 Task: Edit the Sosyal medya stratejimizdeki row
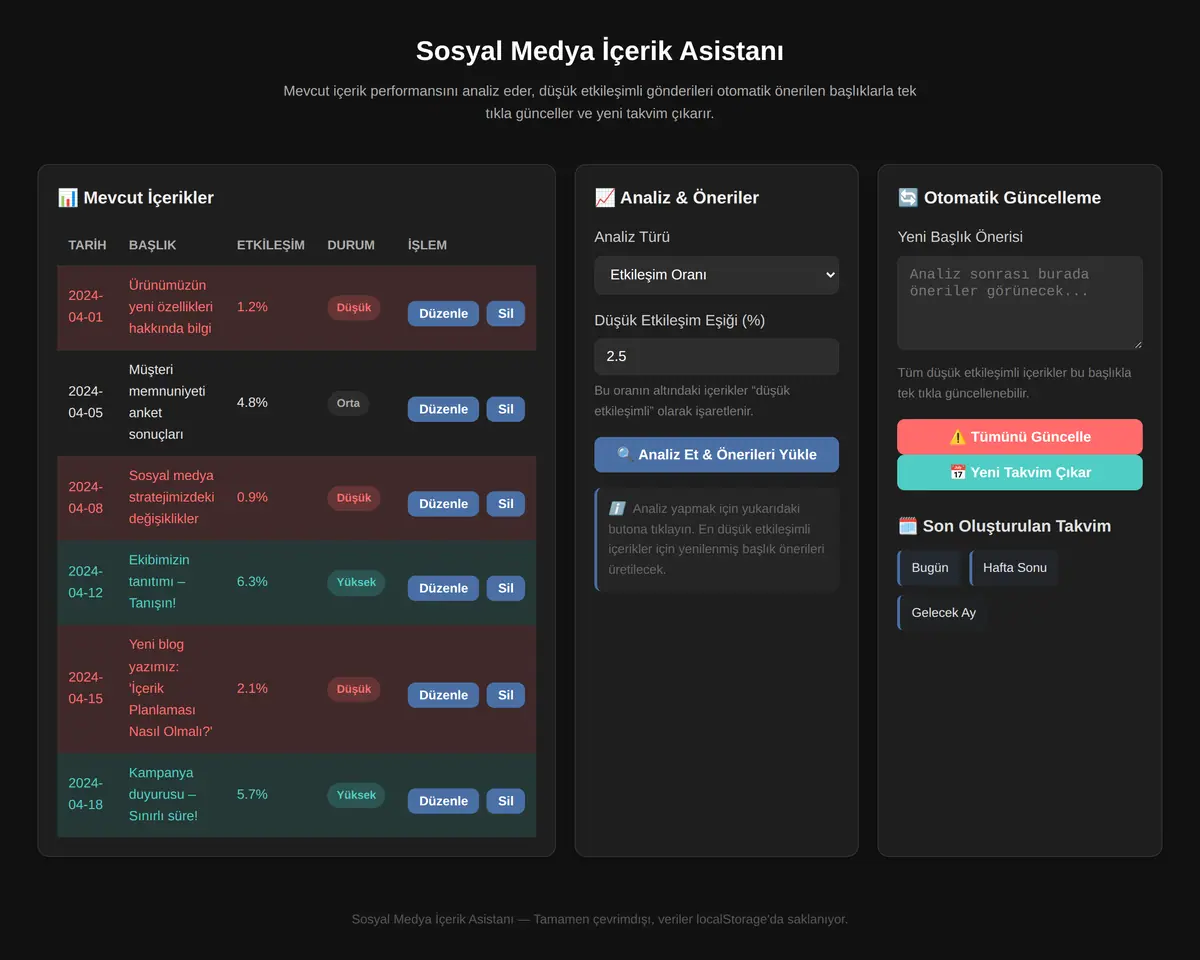(x=443, y=504)
